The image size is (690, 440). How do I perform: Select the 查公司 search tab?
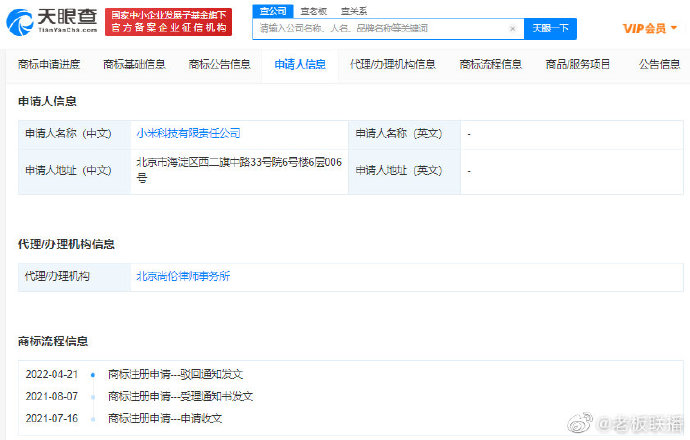coord(272,10)
